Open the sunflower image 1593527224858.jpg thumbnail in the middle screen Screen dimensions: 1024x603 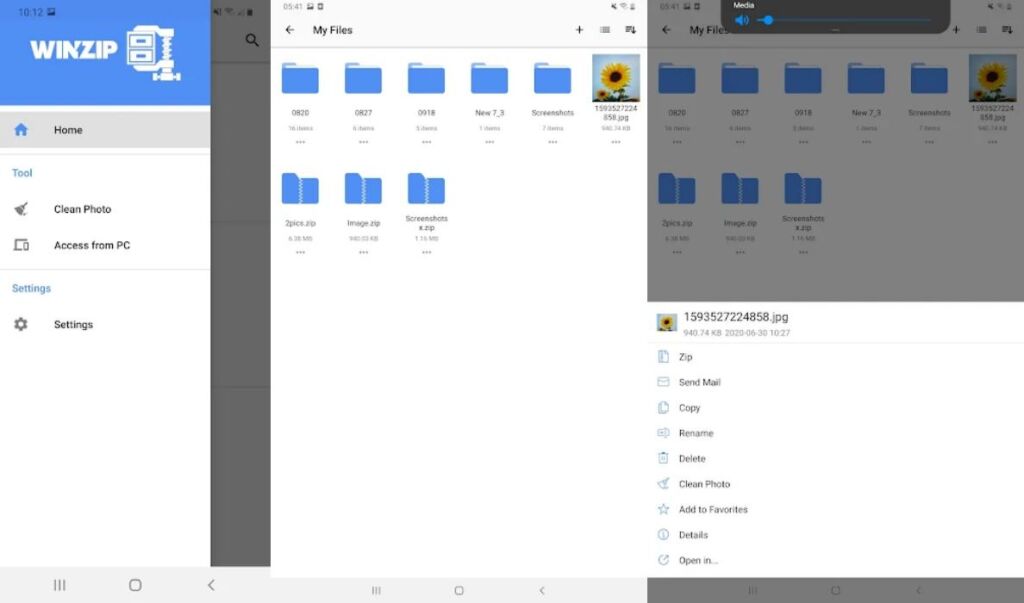(616, 78)
